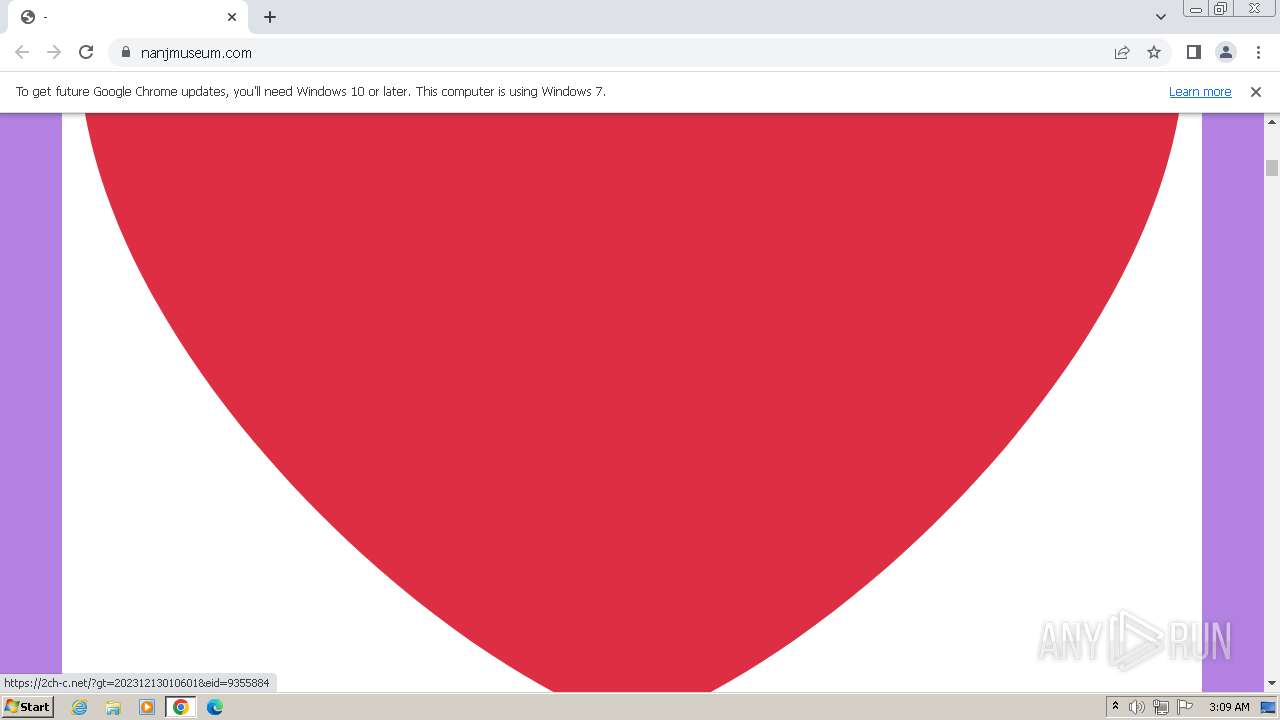Open the Windows Start menu
Image resolution: width=1280 pixels, height=720 pixels.
[x=27, y=706]
